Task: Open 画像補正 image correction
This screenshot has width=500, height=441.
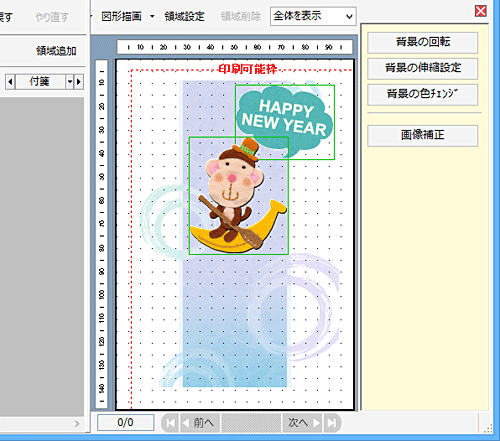Action: 423,135
